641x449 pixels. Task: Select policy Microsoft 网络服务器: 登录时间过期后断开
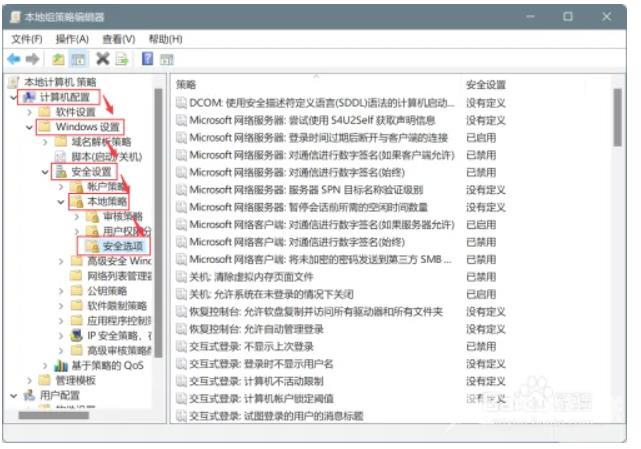pos(318,138)
